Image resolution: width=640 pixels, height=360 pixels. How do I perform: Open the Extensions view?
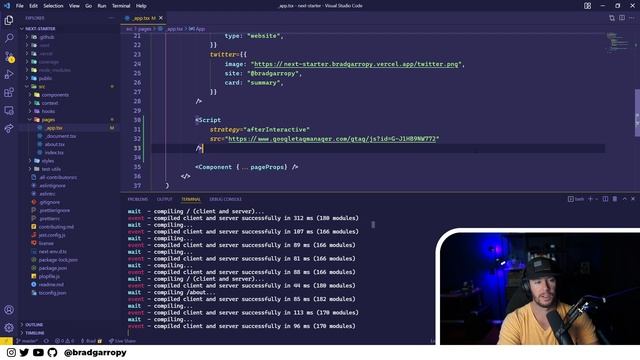(9, 92)
